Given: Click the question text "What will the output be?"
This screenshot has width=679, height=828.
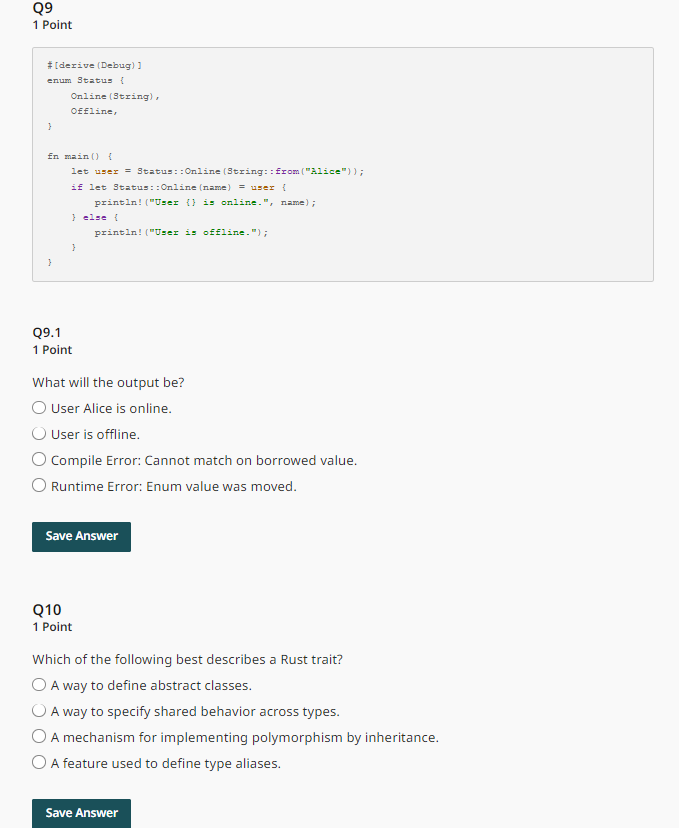Looking at the screenshot, I should click(x=108, y=382).
